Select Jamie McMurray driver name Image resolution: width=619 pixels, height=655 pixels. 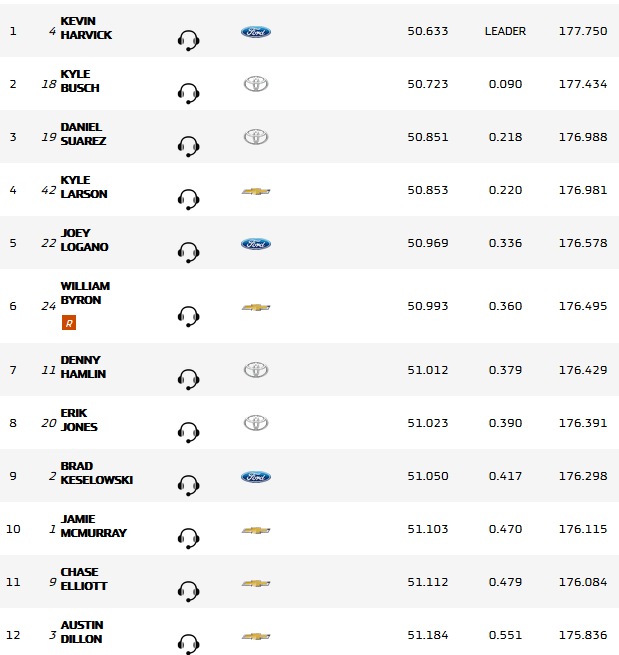click(93, 526)
